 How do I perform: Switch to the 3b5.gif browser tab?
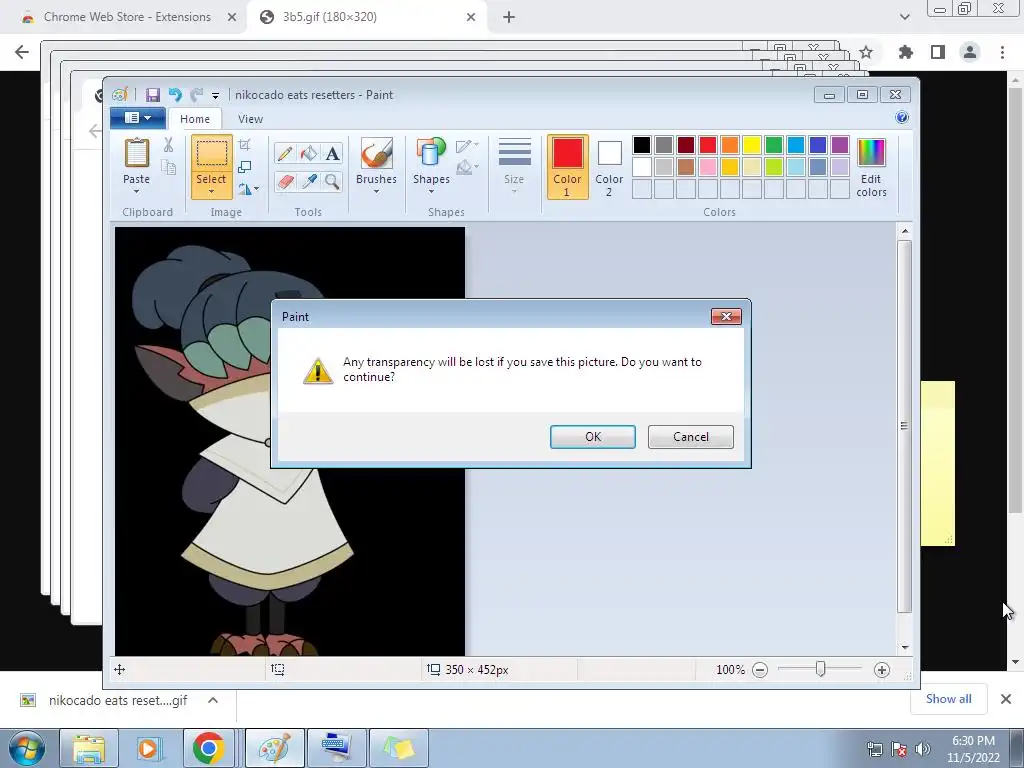[x=366, y=17]
